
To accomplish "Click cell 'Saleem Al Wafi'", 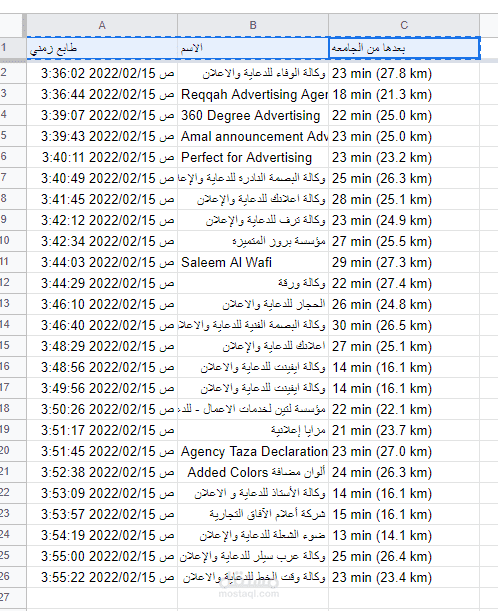I will (x=253, y=262).
